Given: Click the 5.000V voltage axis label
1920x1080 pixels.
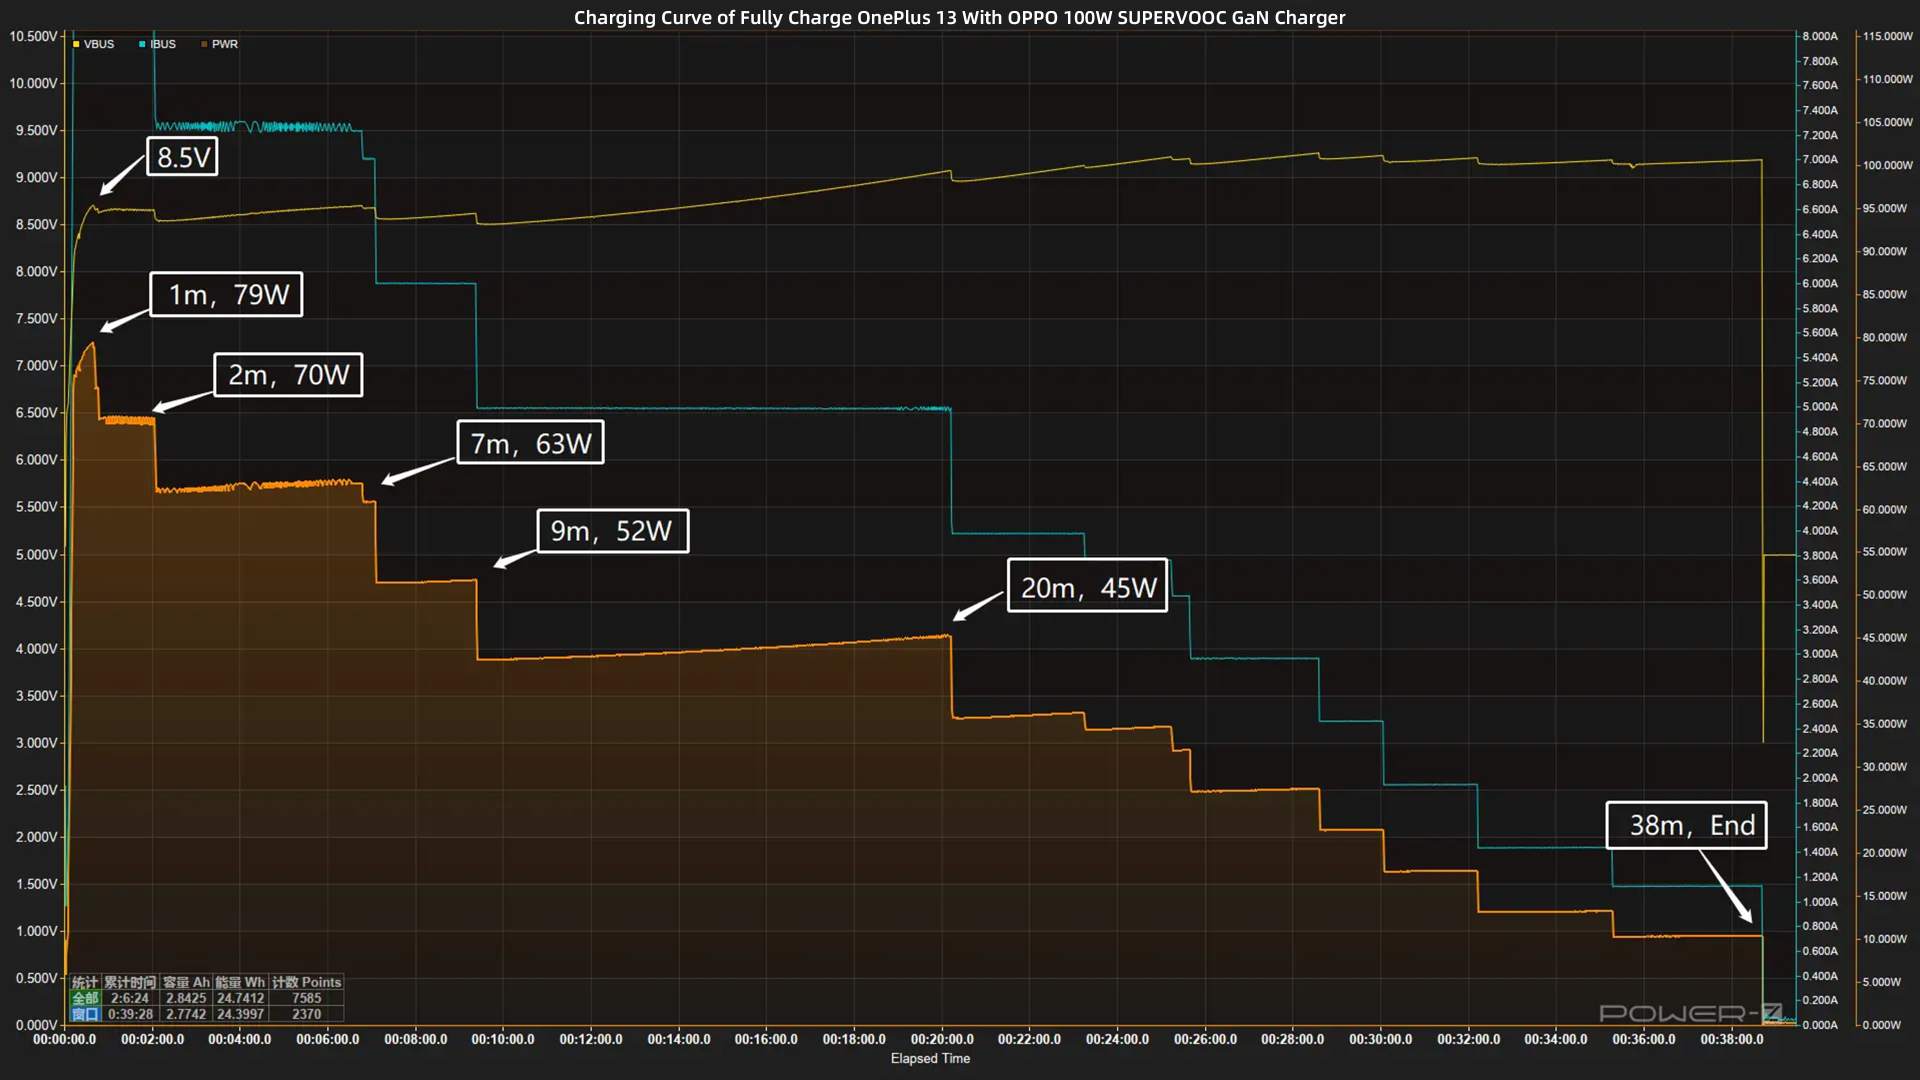Looking at the screenshot, I should (36, 554).
